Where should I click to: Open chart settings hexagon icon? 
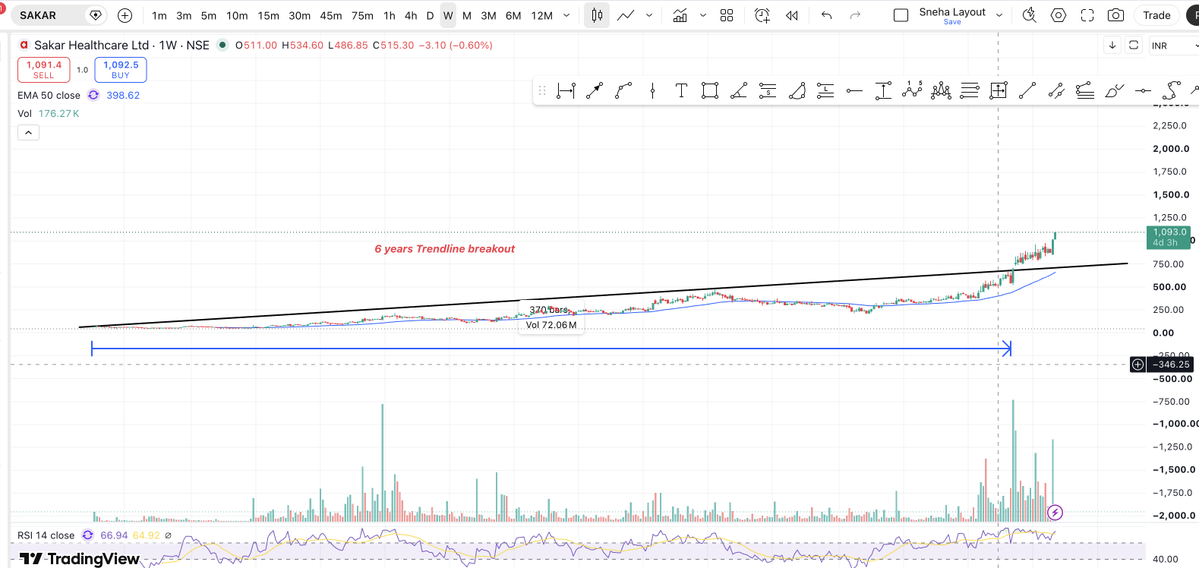click(1058, 15)
